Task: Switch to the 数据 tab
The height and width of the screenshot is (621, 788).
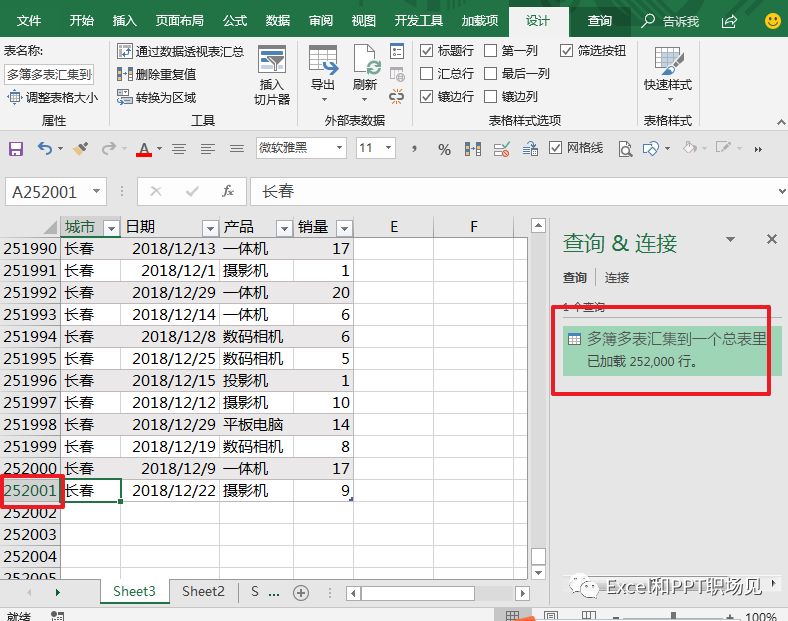Action: click(277, 21)
